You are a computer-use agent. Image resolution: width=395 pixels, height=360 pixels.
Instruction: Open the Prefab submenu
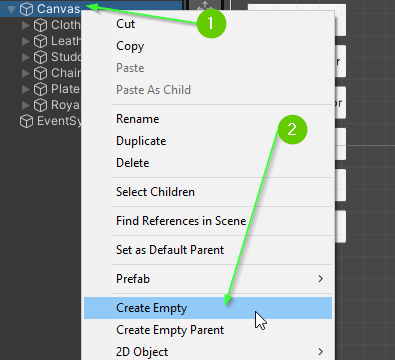tap(208, 279)
